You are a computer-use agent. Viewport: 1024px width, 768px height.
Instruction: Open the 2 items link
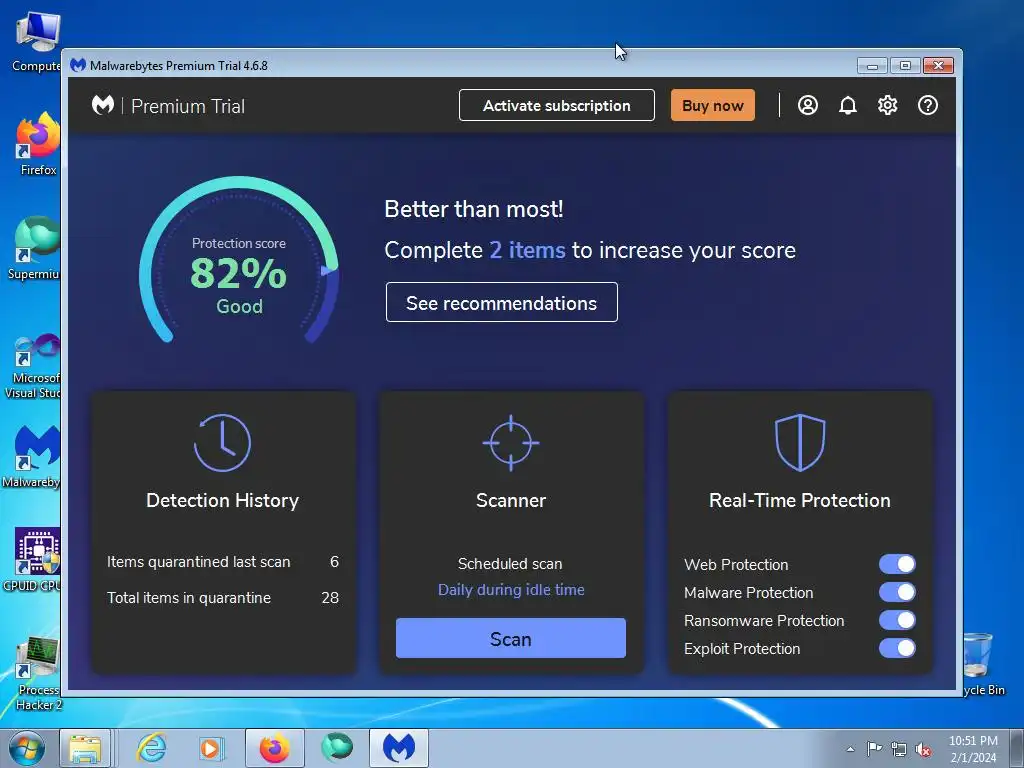click(527, 250)
